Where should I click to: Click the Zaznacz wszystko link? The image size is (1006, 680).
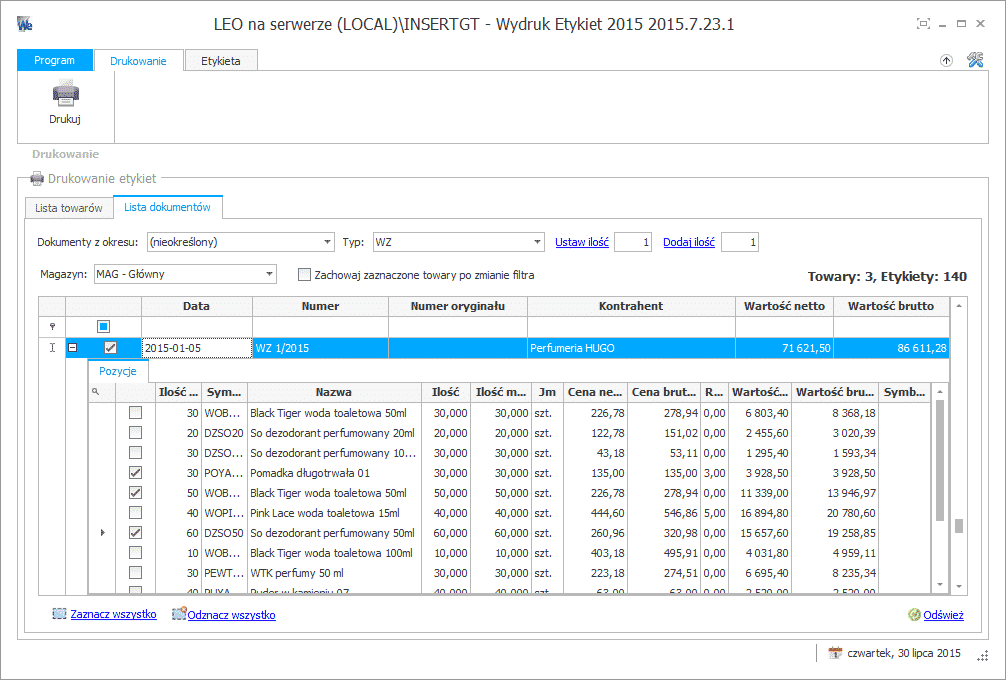click(x=114, y=614)
